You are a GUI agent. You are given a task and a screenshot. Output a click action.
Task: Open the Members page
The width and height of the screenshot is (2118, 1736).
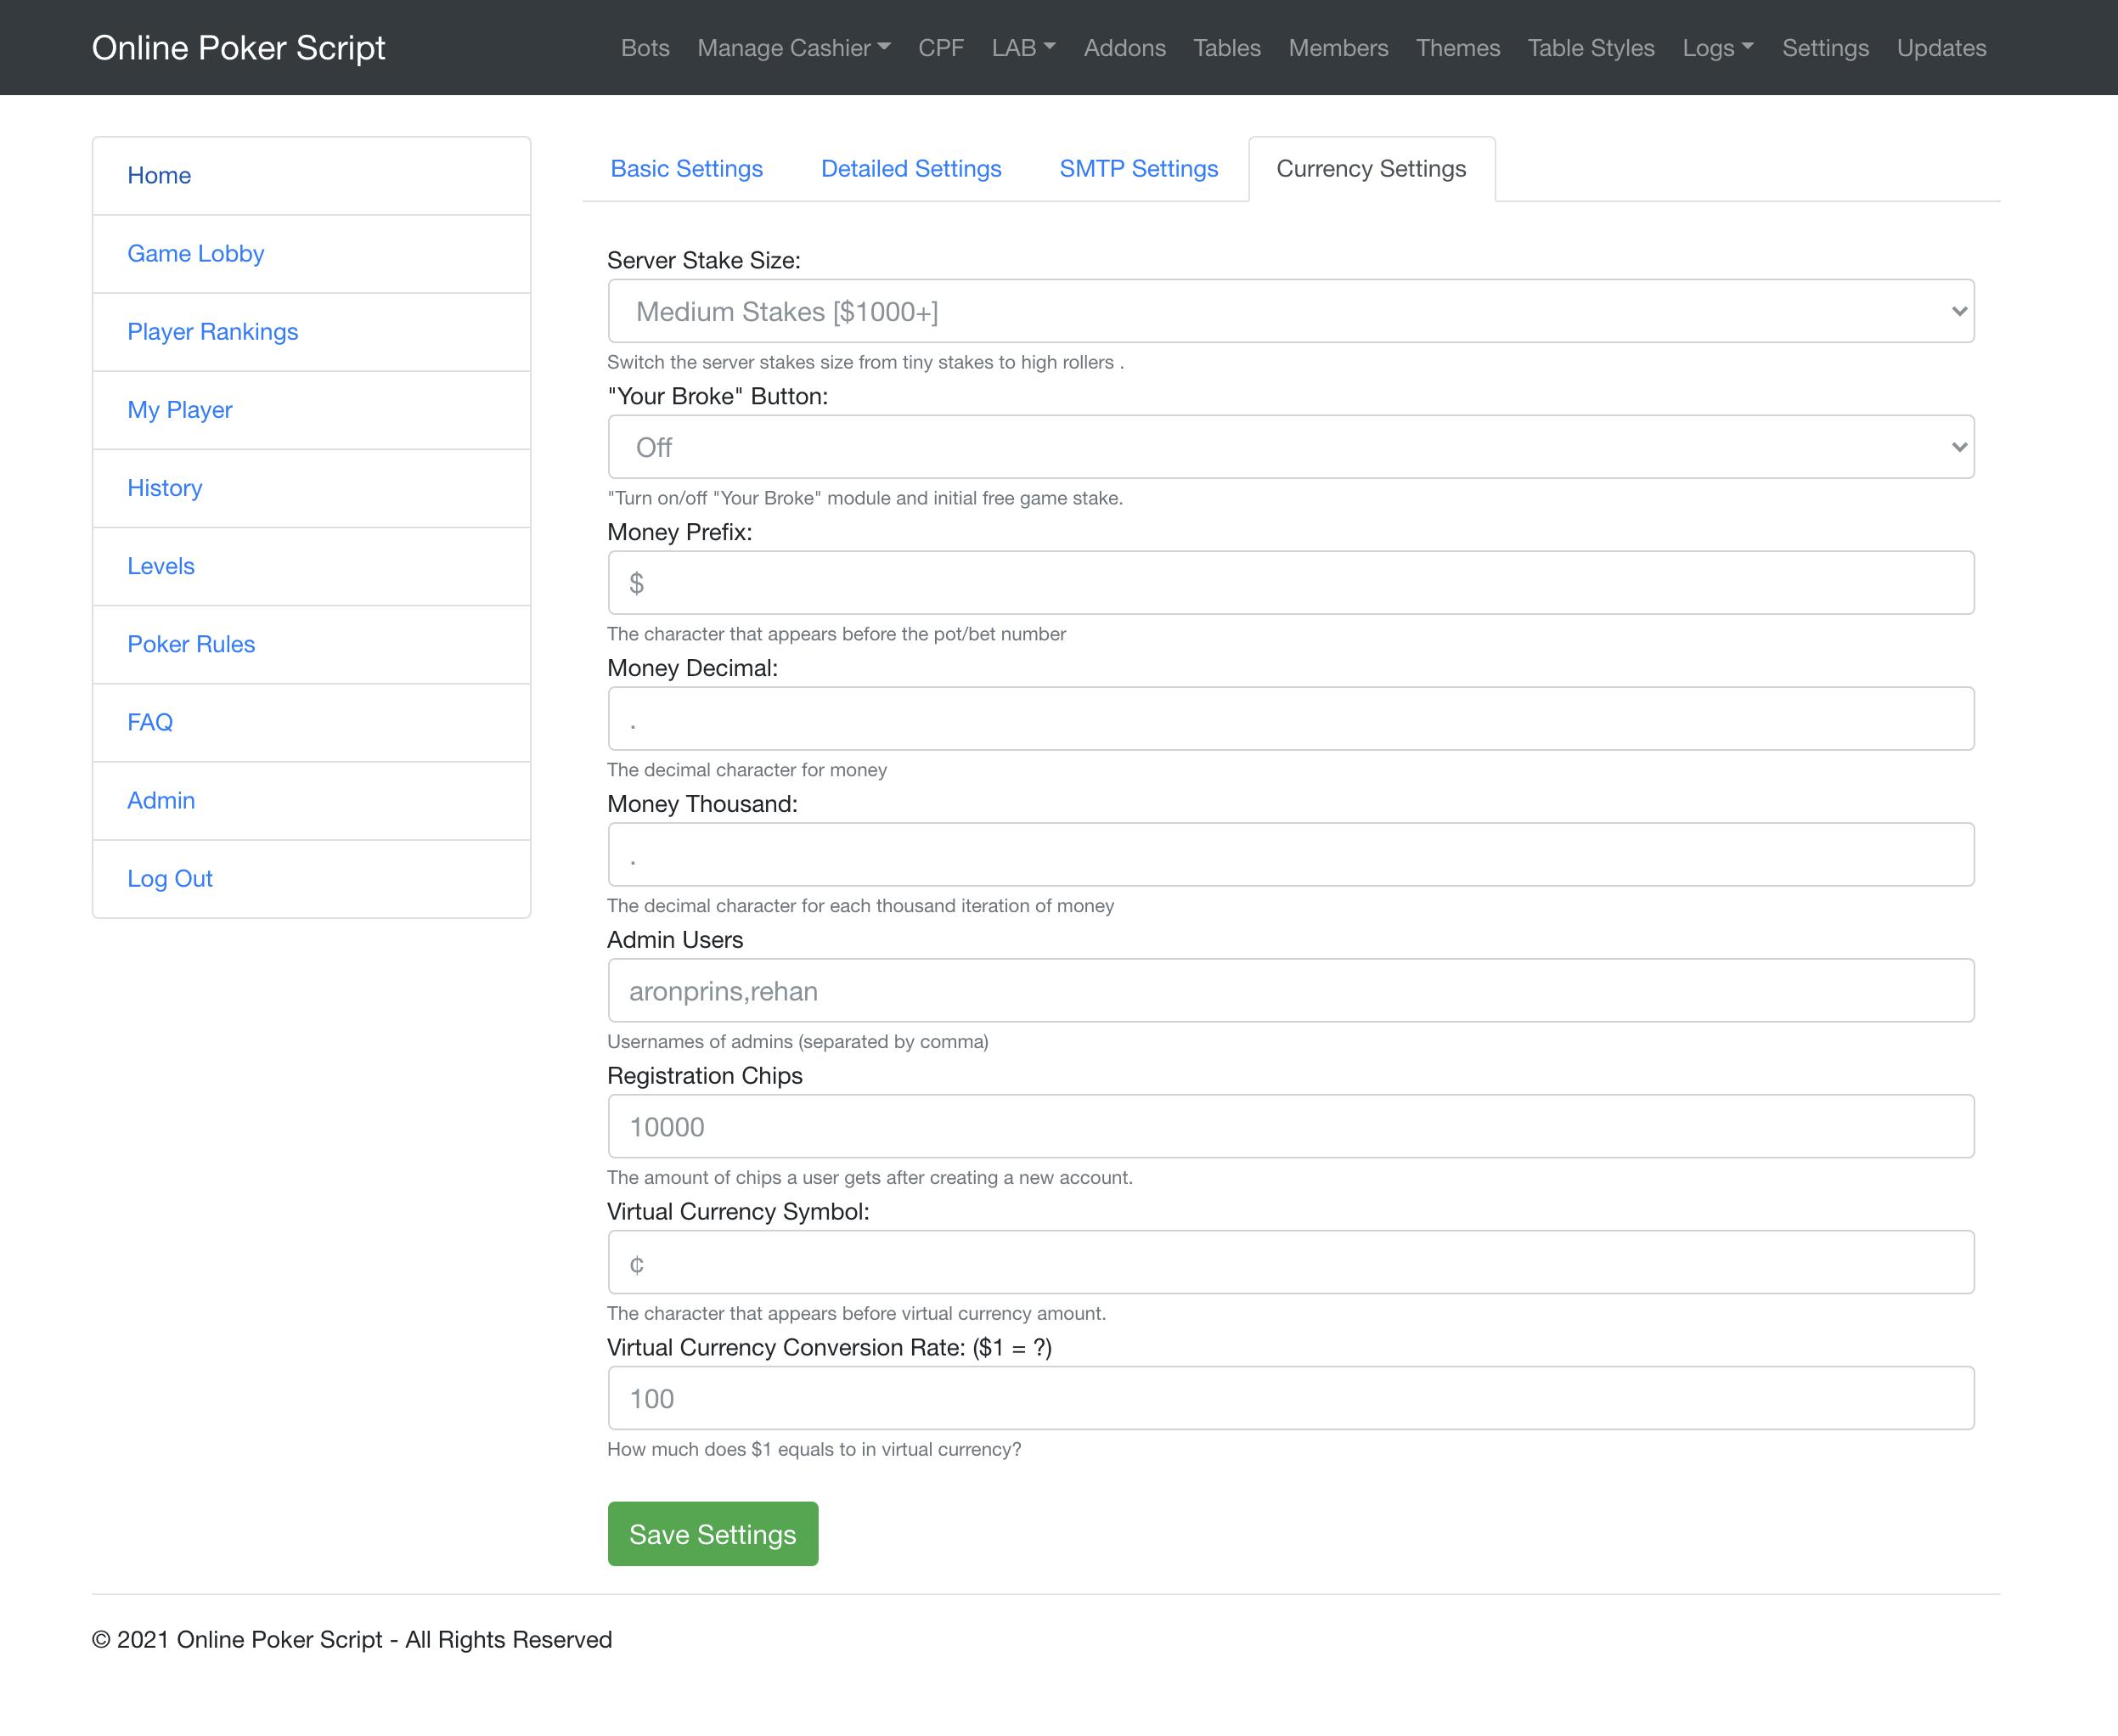(x=1337, y=48)
